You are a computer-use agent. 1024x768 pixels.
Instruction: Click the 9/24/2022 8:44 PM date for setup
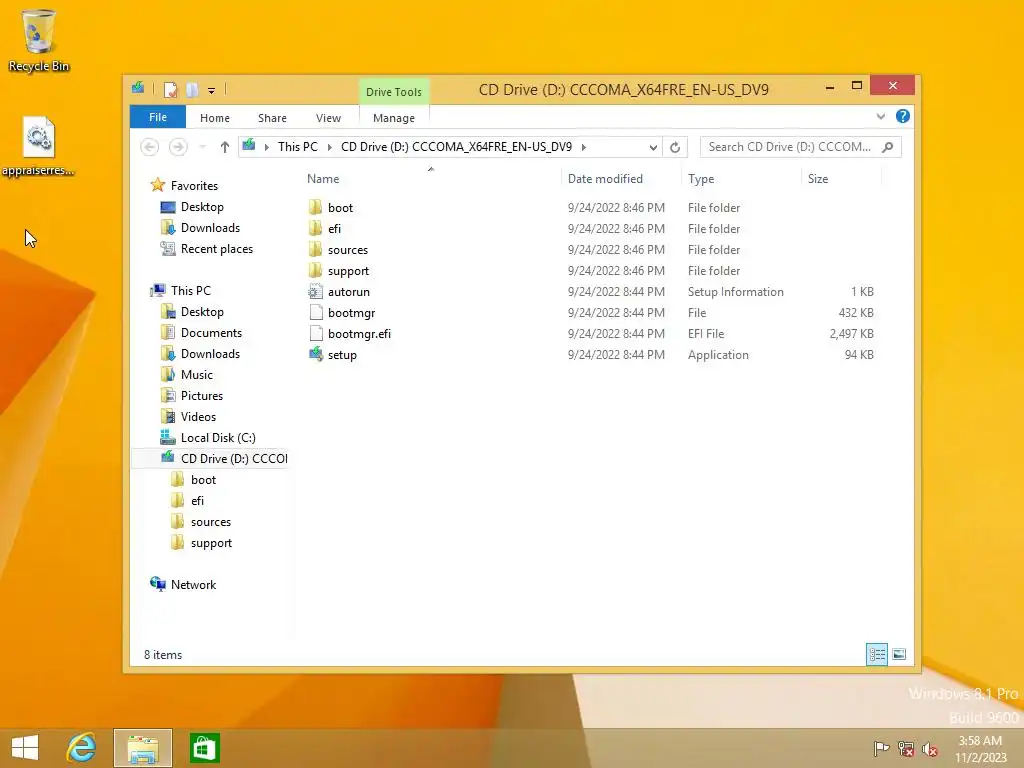[x=616, y=355]
